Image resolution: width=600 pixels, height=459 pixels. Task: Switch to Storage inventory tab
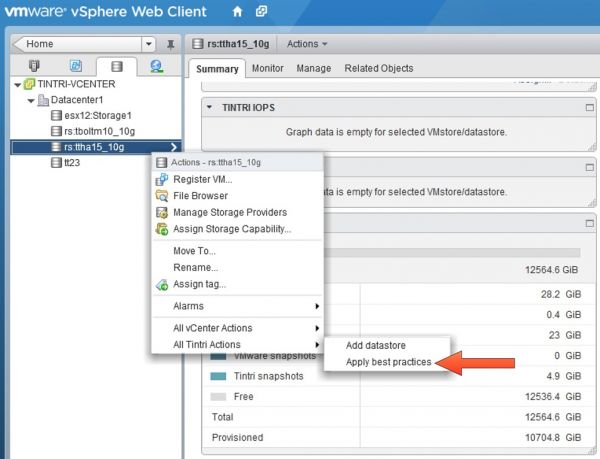[x=117, y=67]
